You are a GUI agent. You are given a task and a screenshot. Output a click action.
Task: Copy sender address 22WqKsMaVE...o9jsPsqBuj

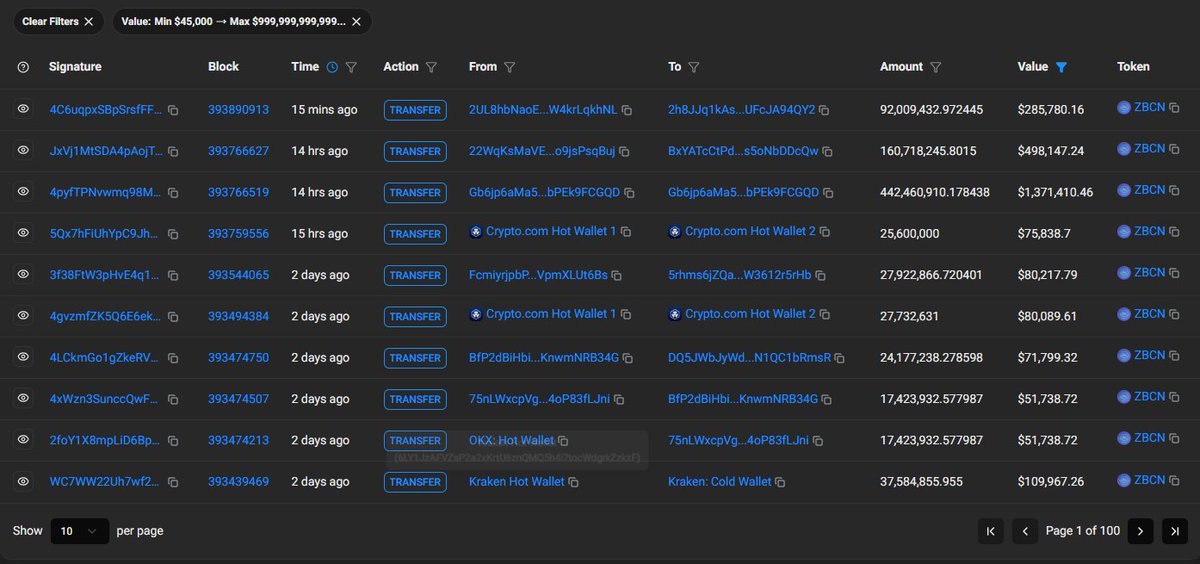point(624,151)
